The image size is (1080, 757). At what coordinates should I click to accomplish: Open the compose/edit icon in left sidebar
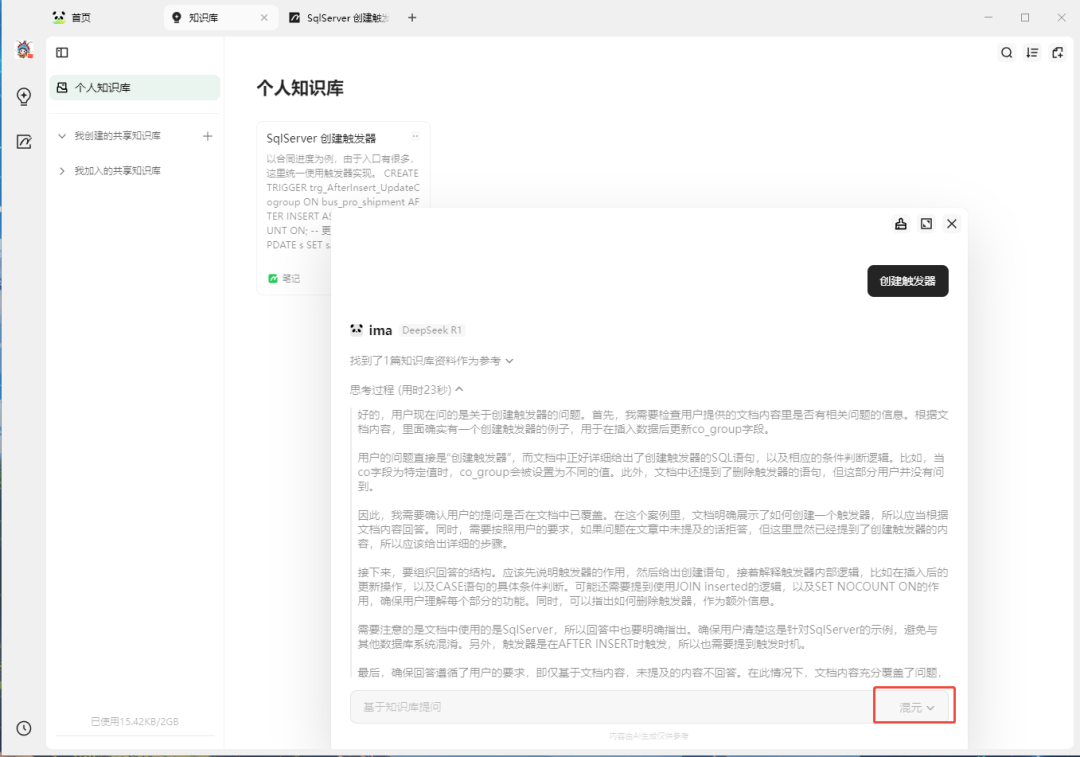pos(24,141)
